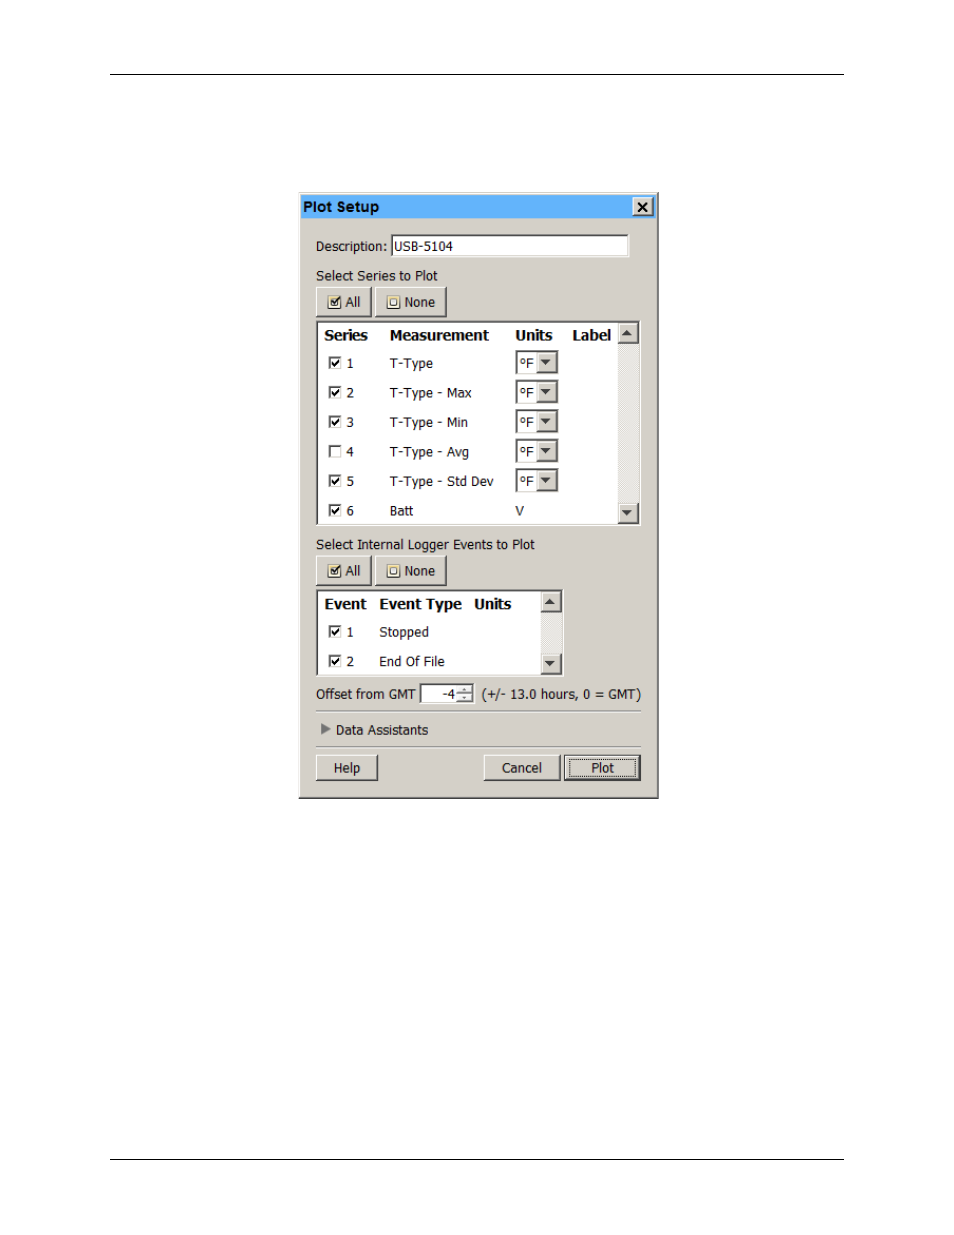
Task: Click None button under Internal Logger Events
Action: pyautogui.click(x=411, y=571)
